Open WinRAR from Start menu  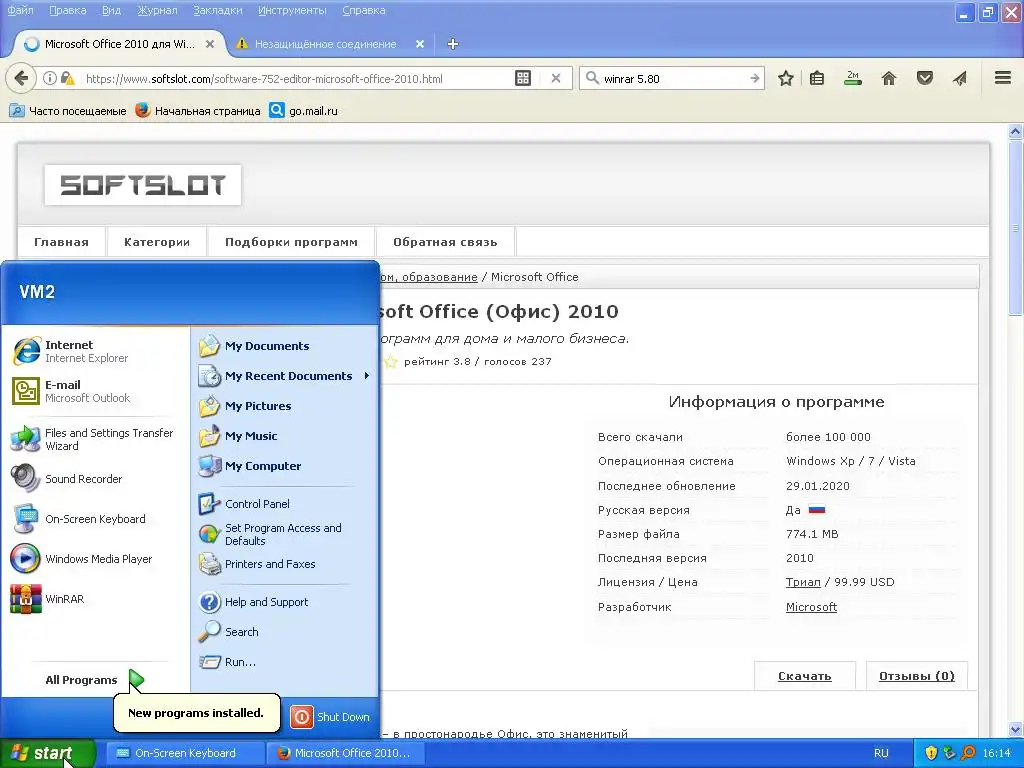tap(47, 599)
